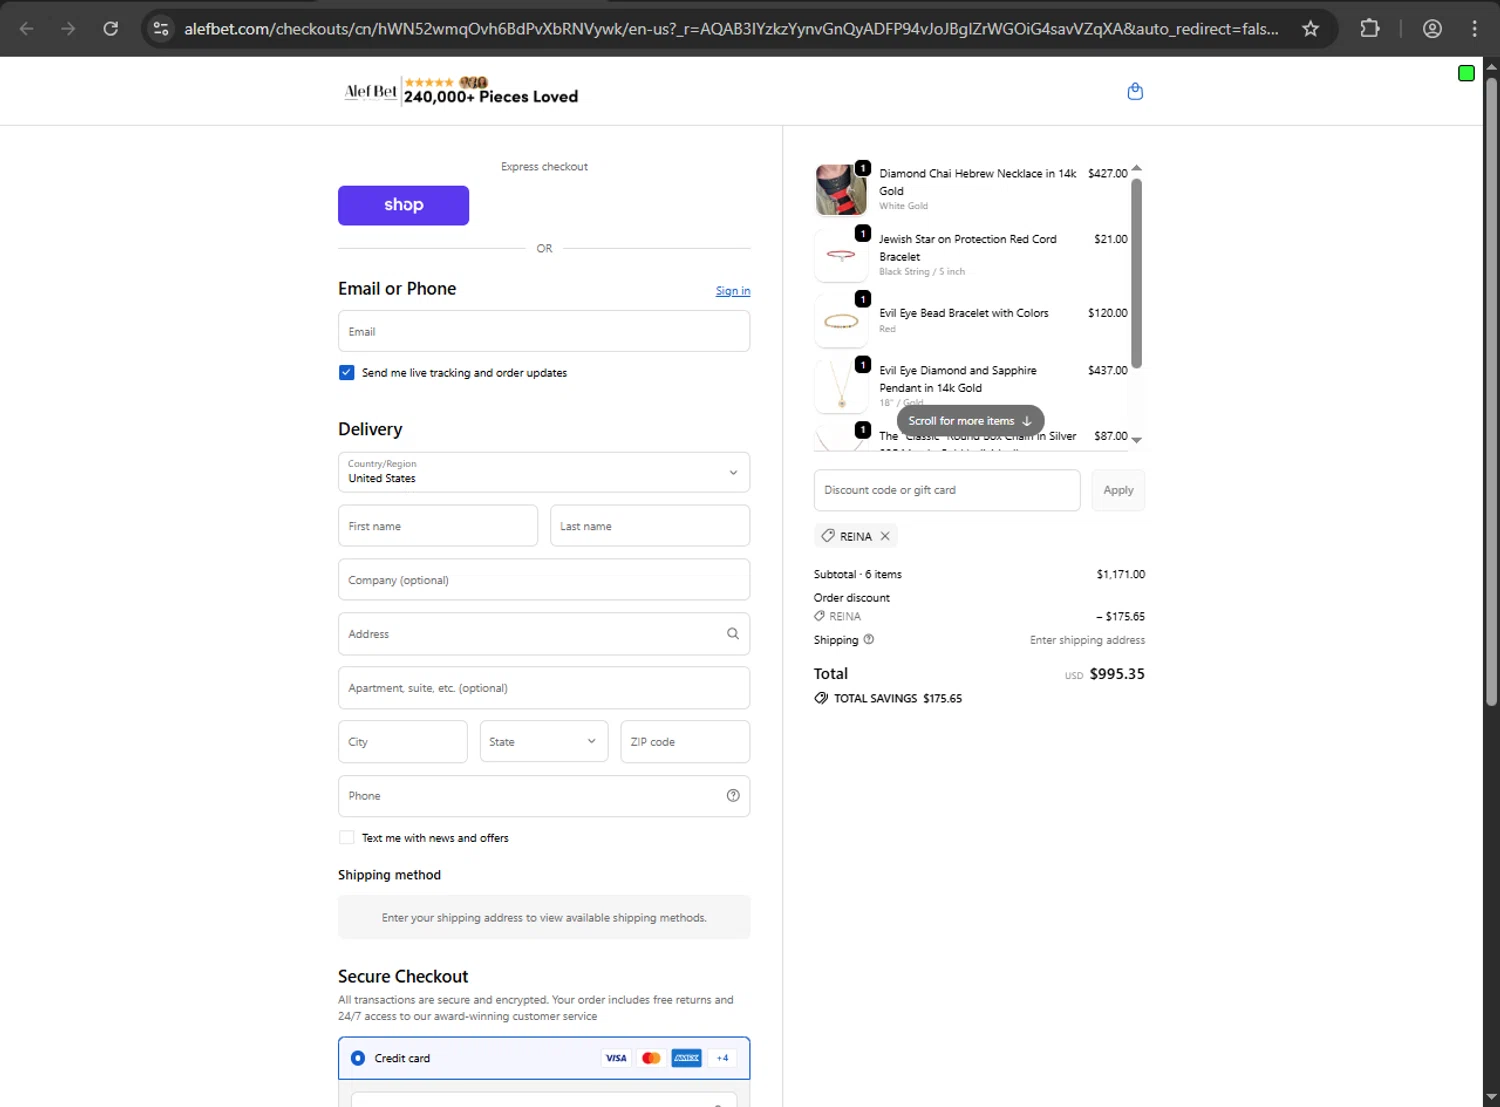Click the Total amount $995.35
The height and width of the screenshot is (1107, 1500).
tap(1117, 674)
